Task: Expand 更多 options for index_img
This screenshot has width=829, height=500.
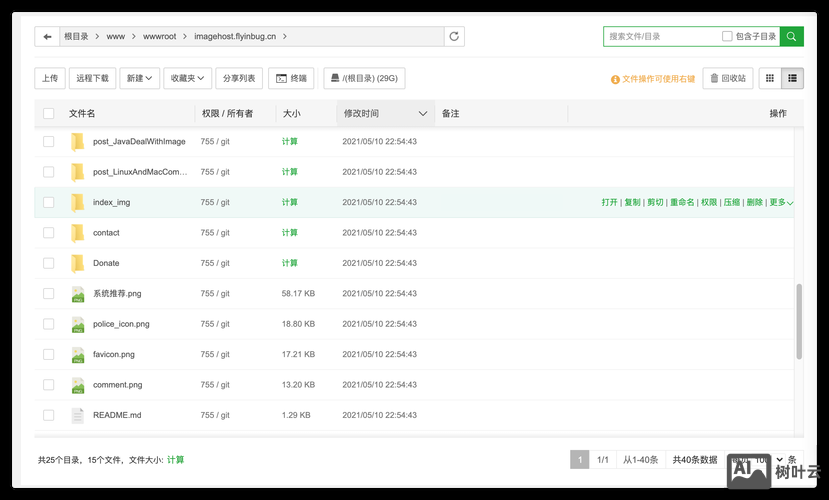Action: click(781, 202)
